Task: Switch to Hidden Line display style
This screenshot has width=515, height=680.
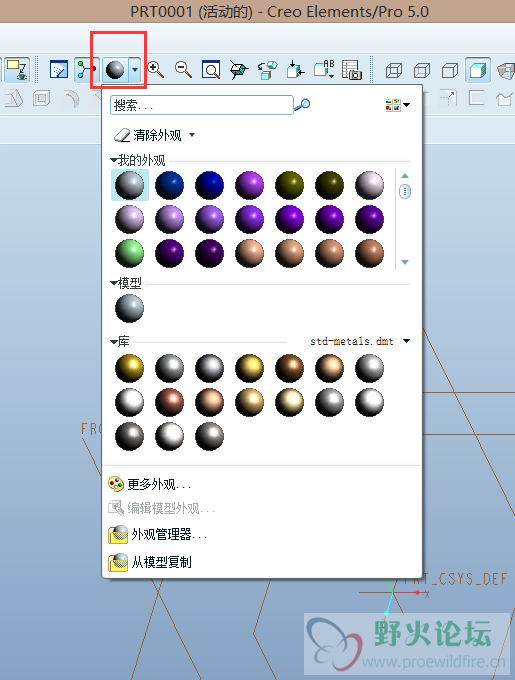Action: click(422, 70)
